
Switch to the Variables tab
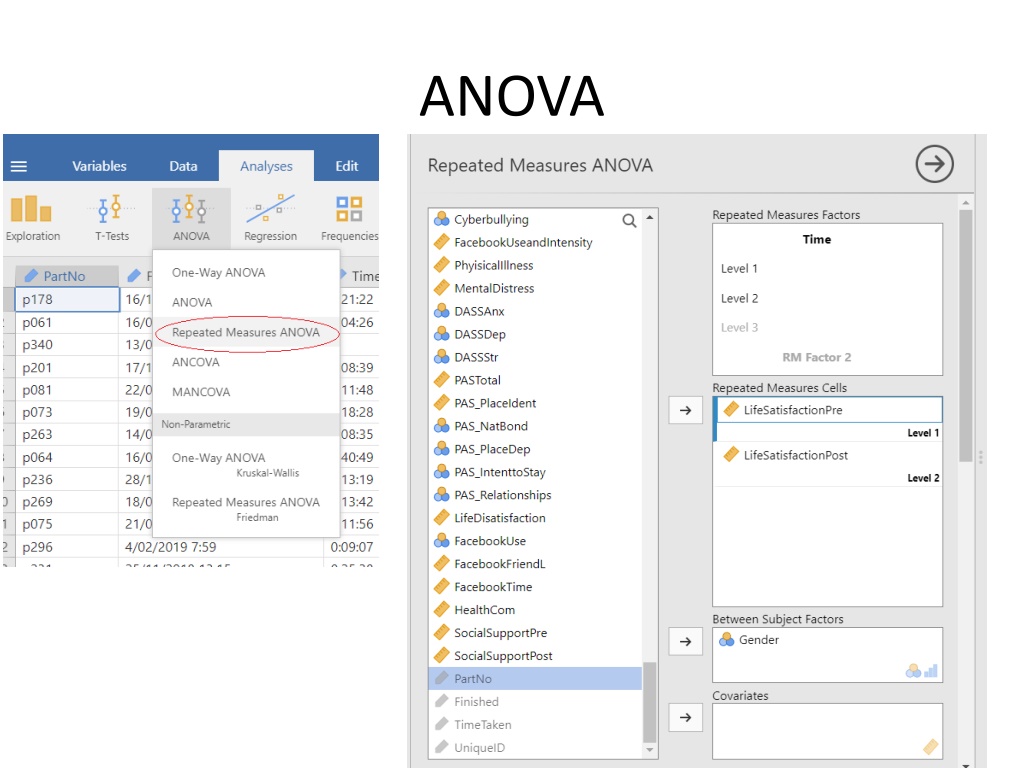coord(99,166)
